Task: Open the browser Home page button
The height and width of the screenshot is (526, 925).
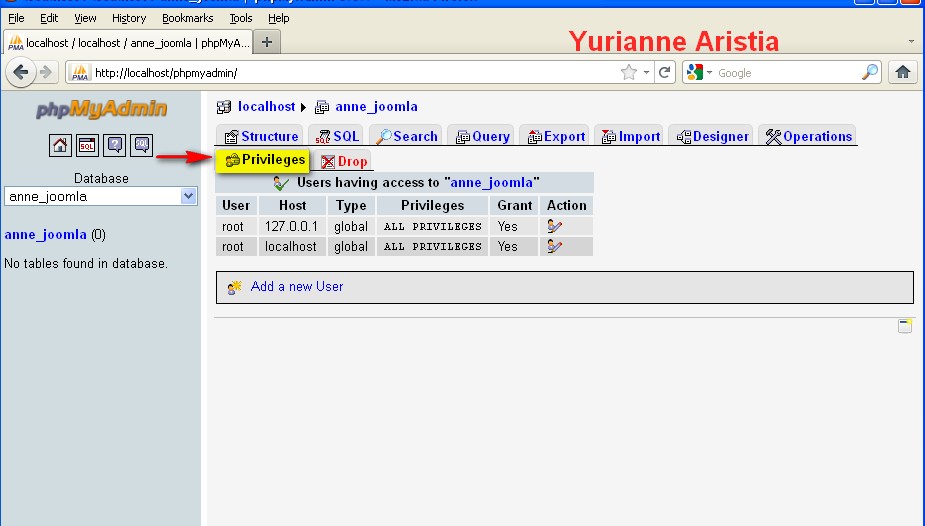Action: tap(903, 73)
